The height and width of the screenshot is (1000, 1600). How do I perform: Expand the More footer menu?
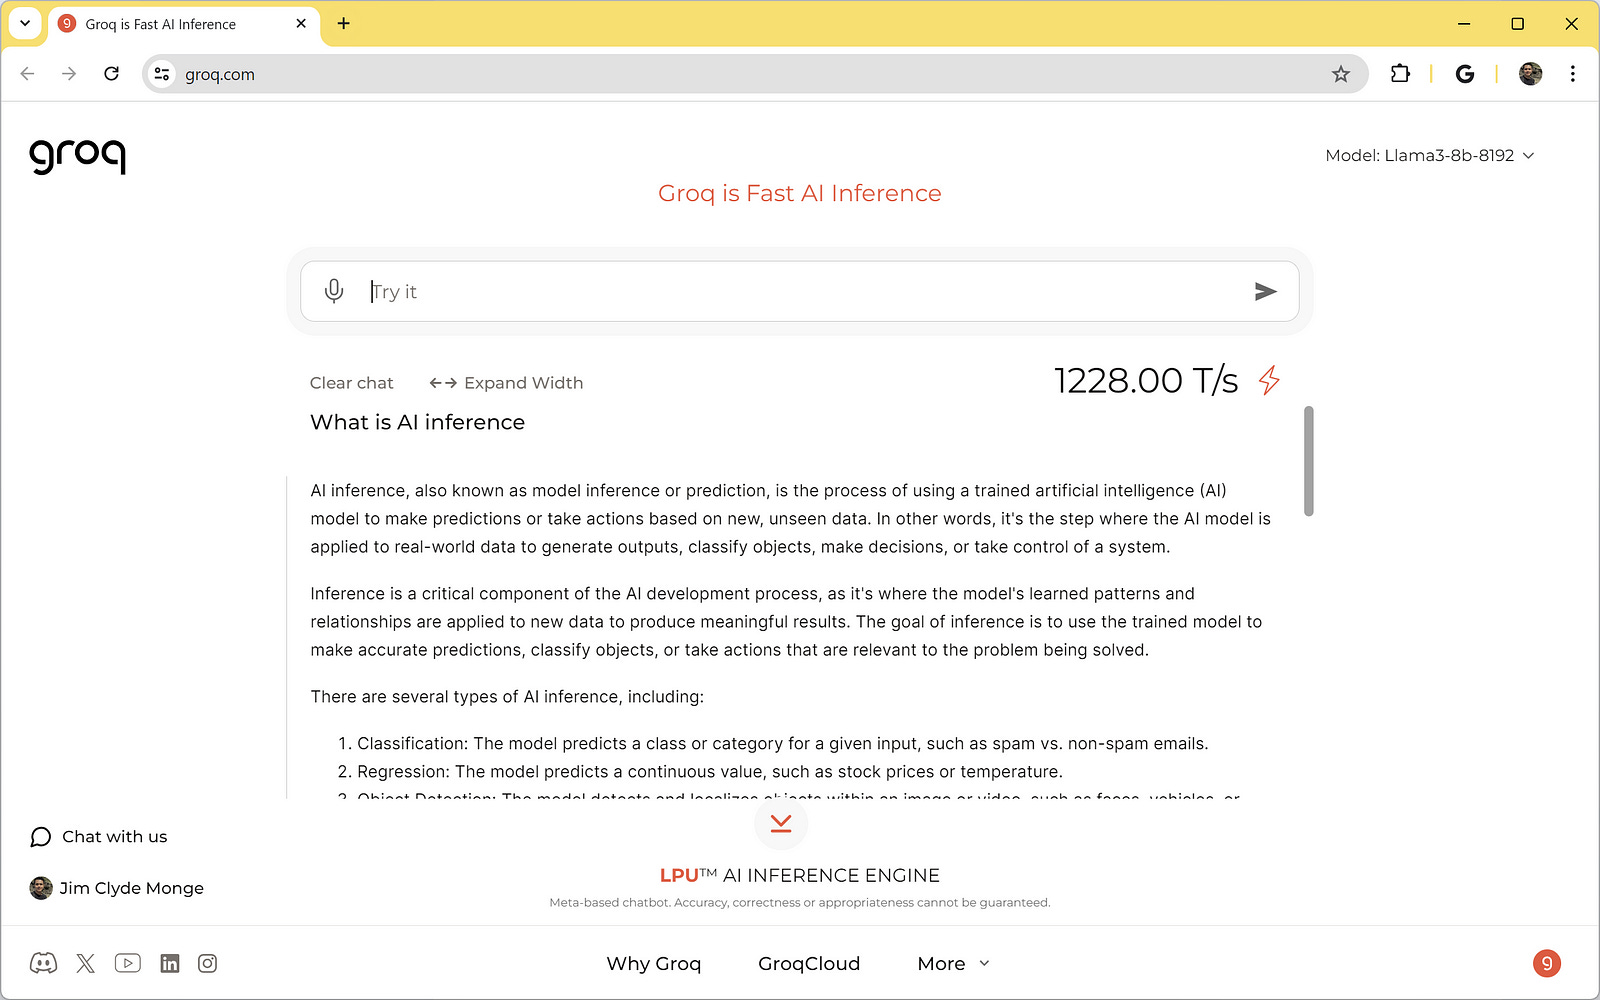(x=953, y=963)
